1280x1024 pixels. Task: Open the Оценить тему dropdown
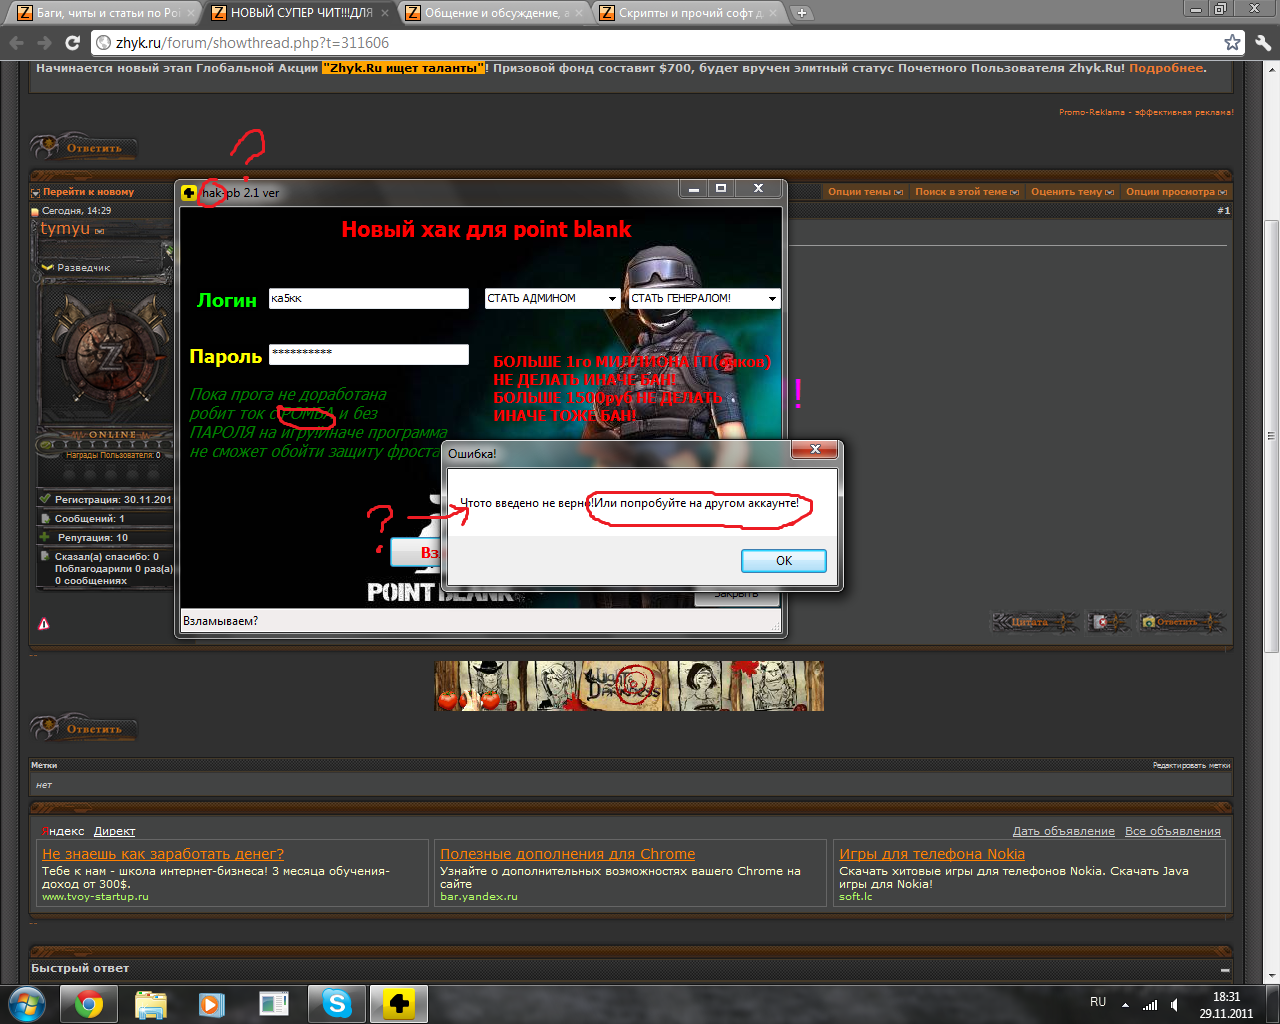point(1072,192)
